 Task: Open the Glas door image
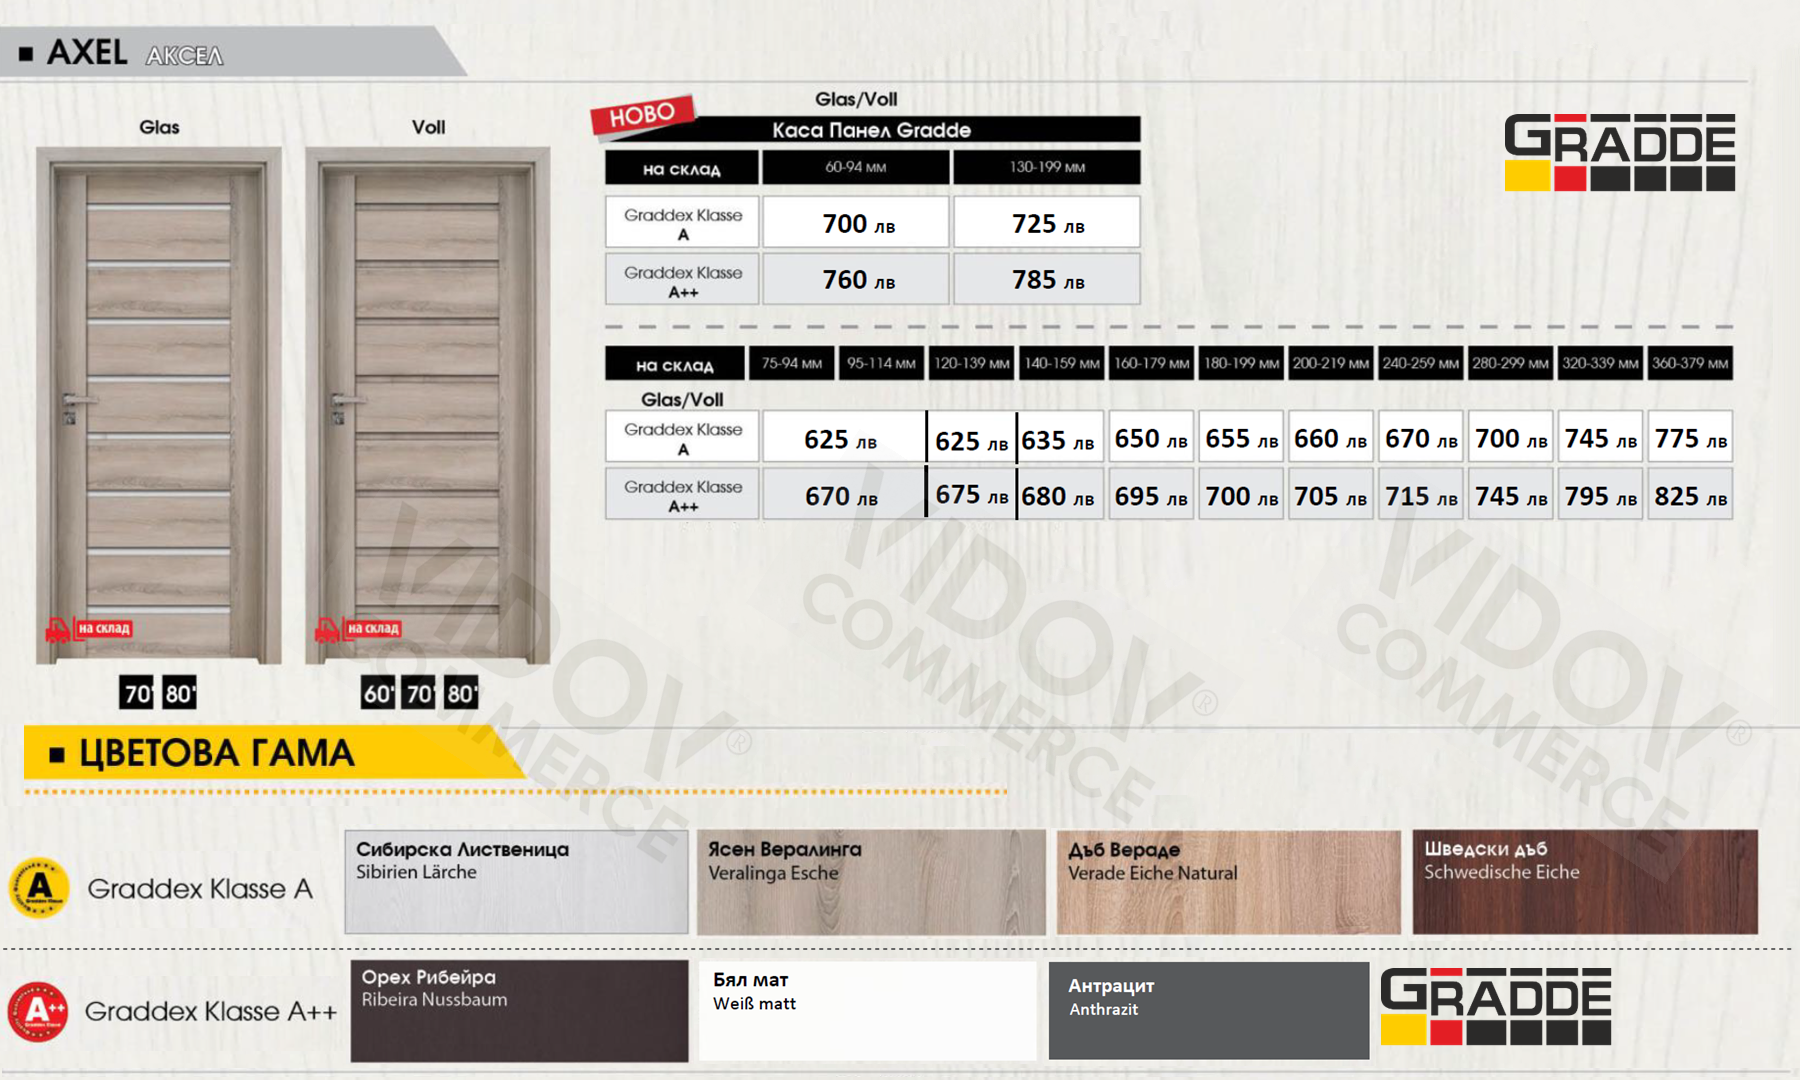tap(159, 406)
